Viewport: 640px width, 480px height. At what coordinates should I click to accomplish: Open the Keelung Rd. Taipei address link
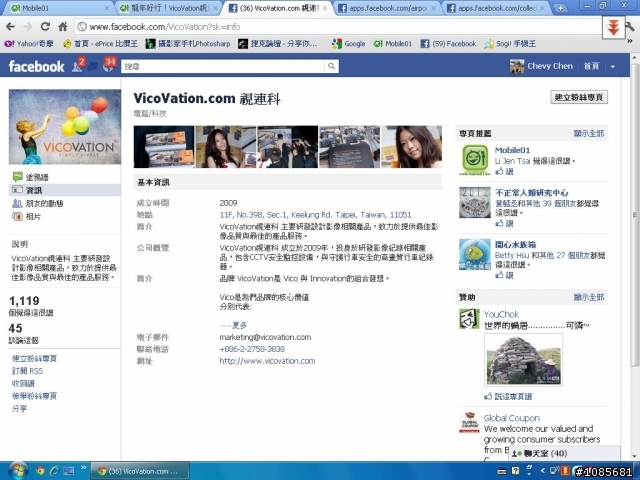(x=315, y=215)
